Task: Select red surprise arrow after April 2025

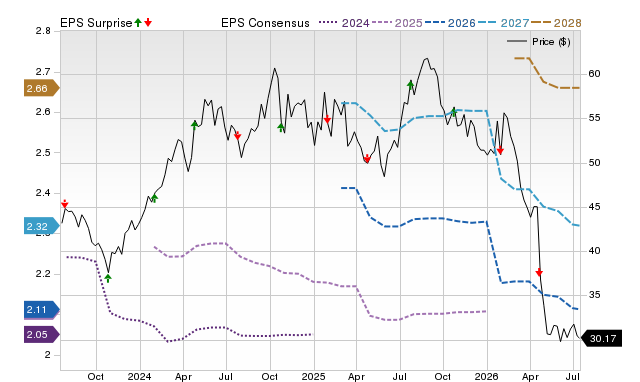Action: point(367,158)
